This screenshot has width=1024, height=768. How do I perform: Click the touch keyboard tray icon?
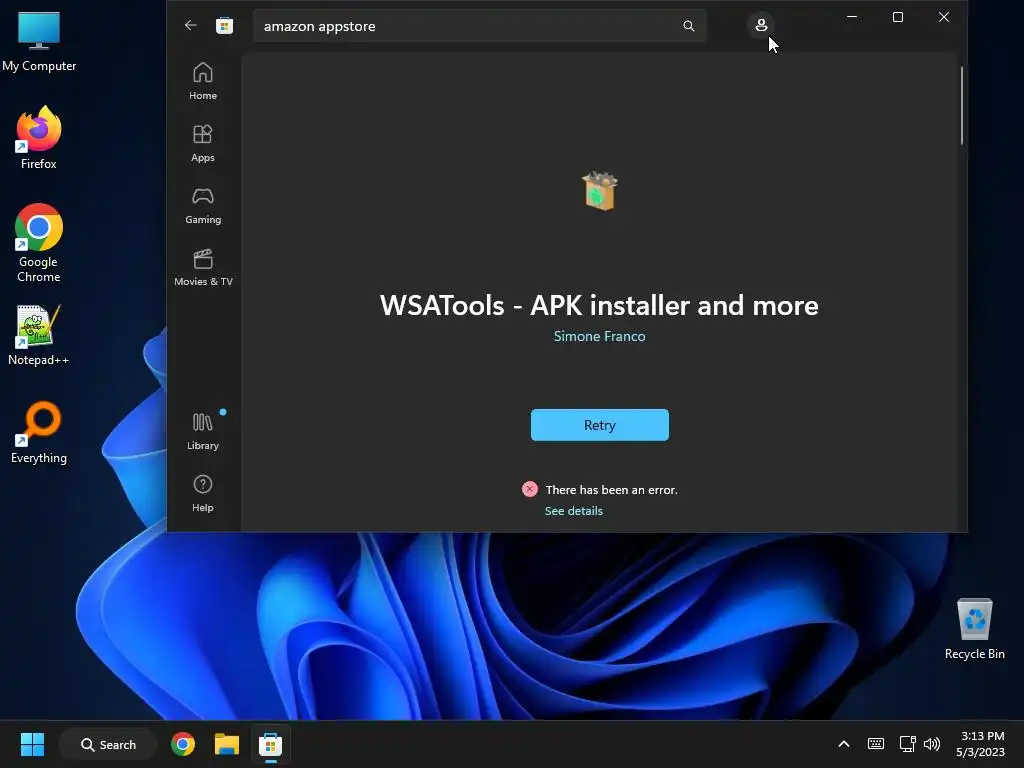click(x=876, y=744)
